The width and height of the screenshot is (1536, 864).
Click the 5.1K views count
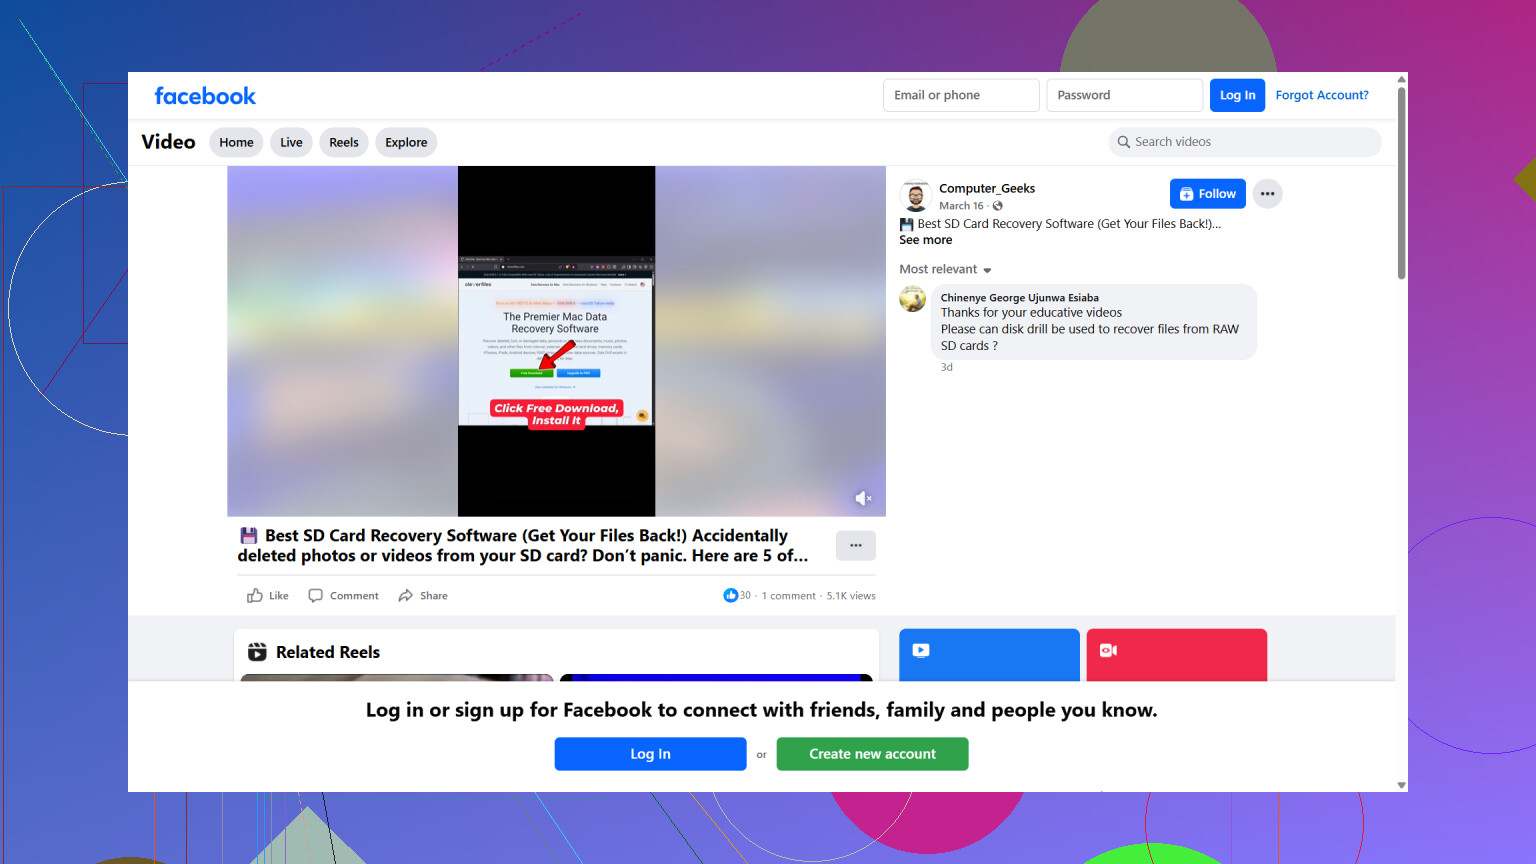851,596
